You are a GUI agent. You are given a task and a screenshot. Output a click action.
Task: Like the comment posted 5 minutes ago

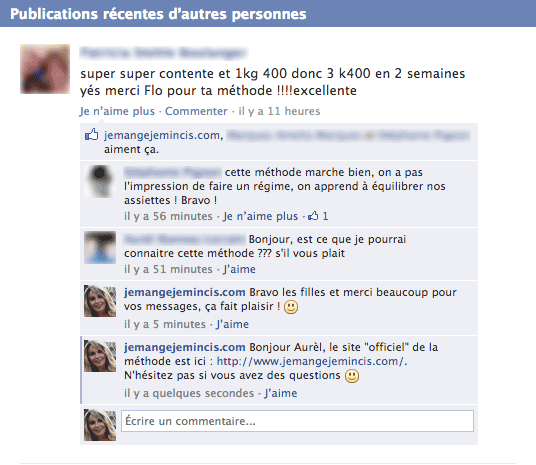pos(232,324)
